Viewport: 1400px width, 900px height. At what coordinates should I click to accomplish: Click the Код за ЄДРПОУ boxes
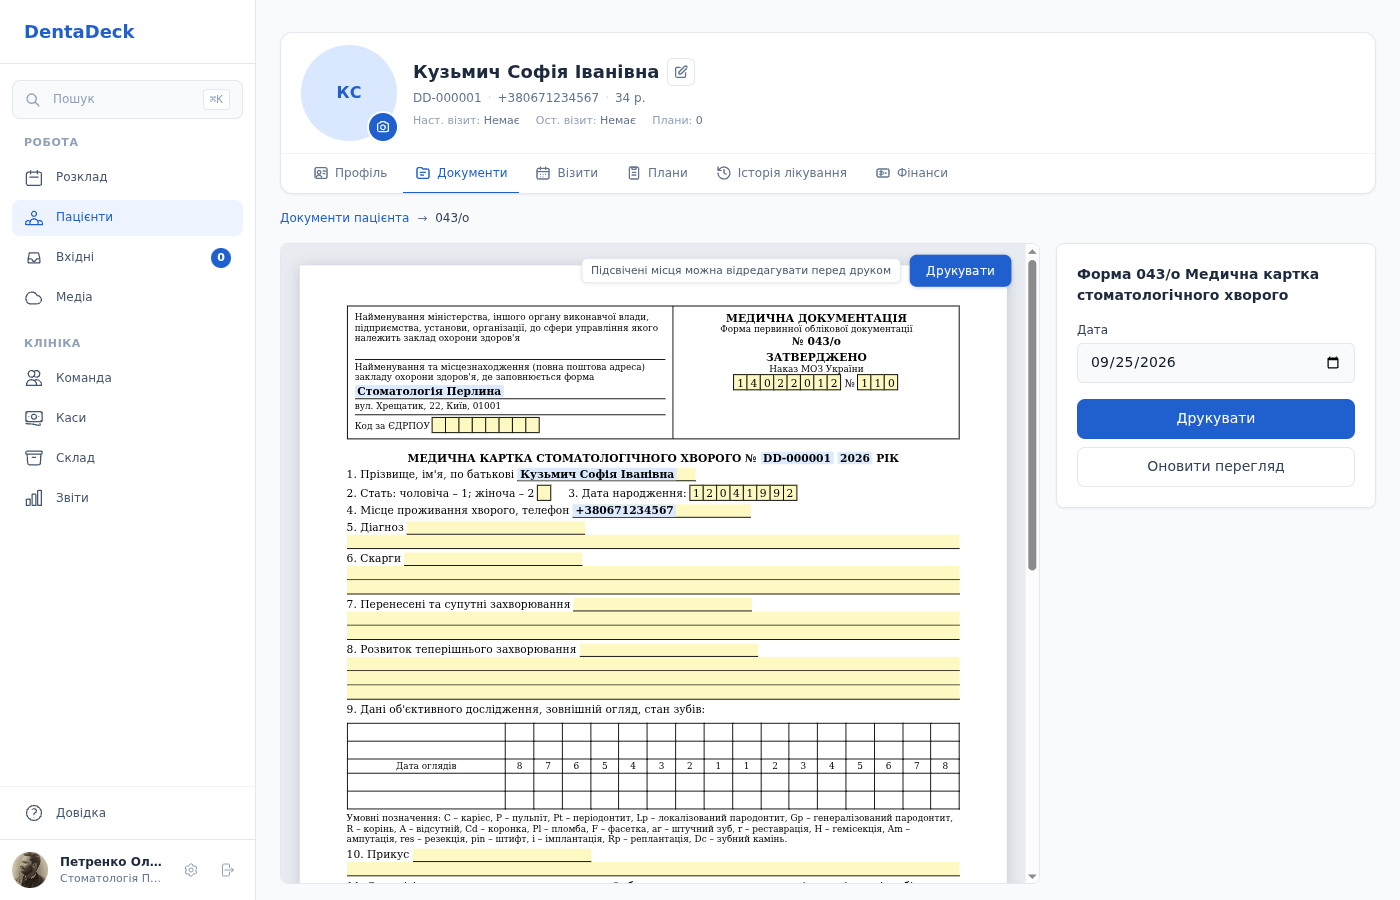coord(486,425)
